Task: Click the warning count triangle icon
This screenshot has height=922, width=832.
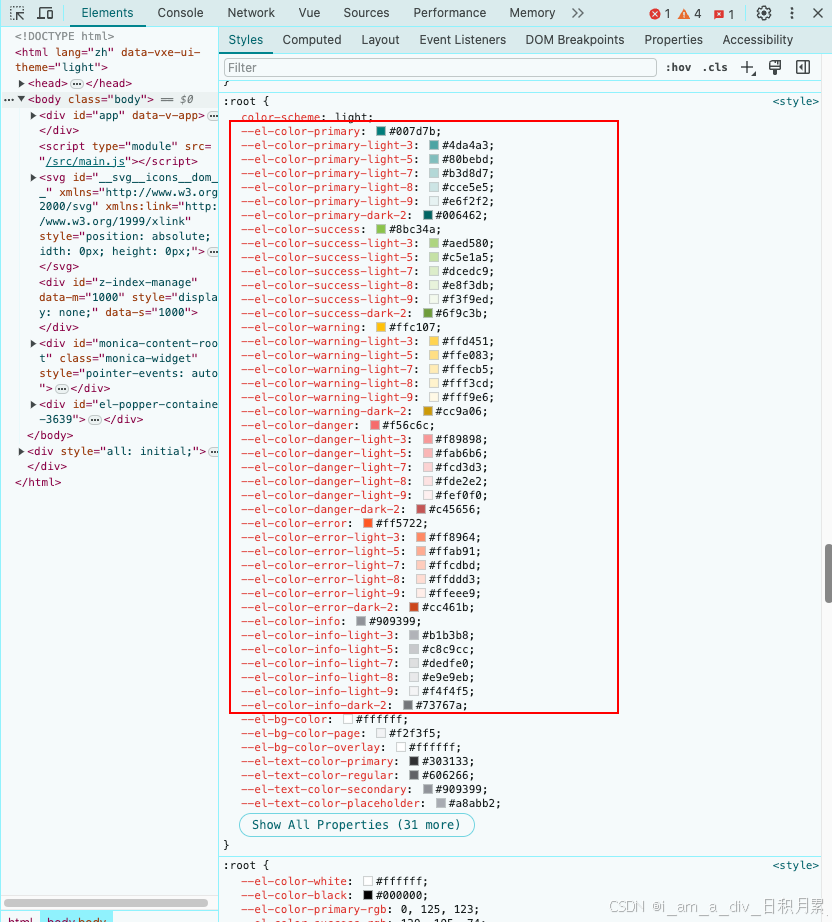Action: [684, 14]
